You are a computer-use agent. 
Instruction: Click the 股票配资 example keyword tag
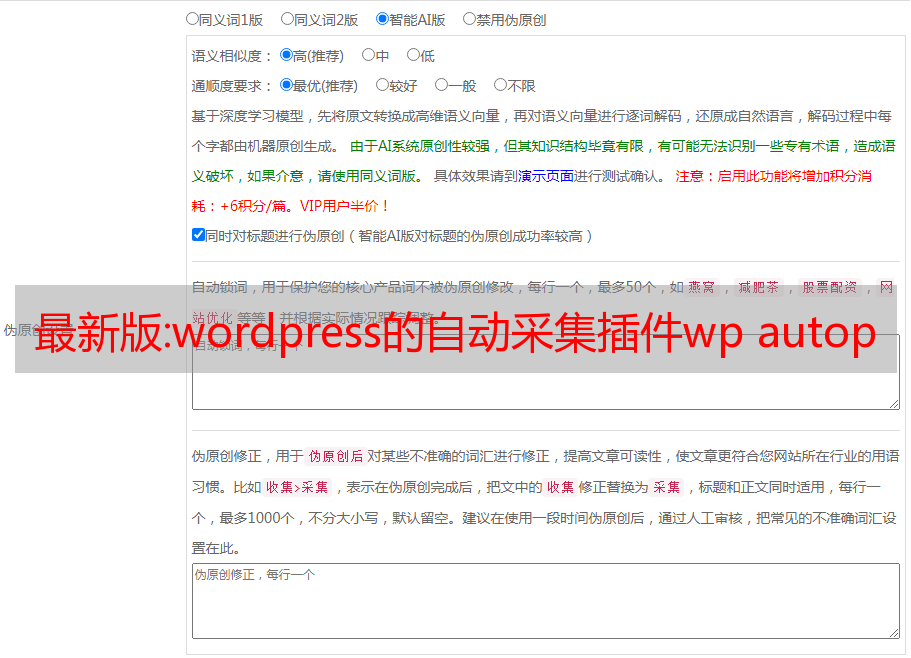(830, 287)
